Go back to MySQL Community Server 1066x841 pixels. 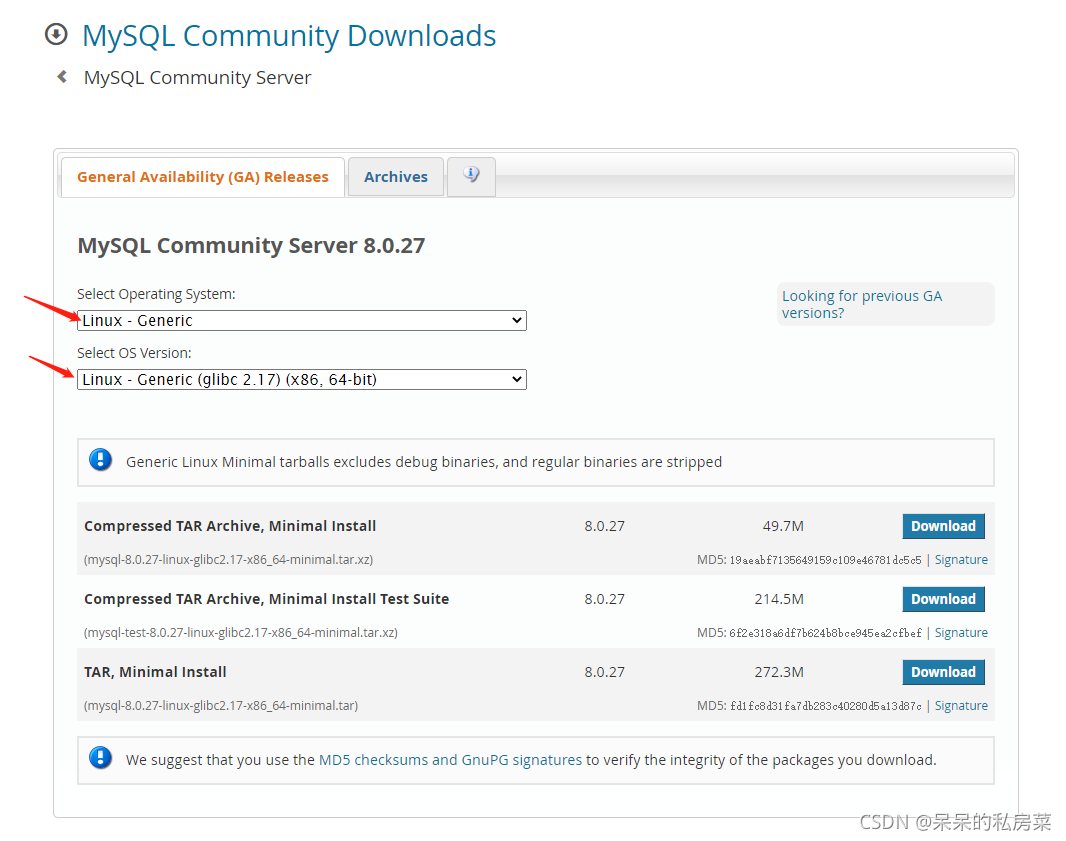click(x=197, y=78)
